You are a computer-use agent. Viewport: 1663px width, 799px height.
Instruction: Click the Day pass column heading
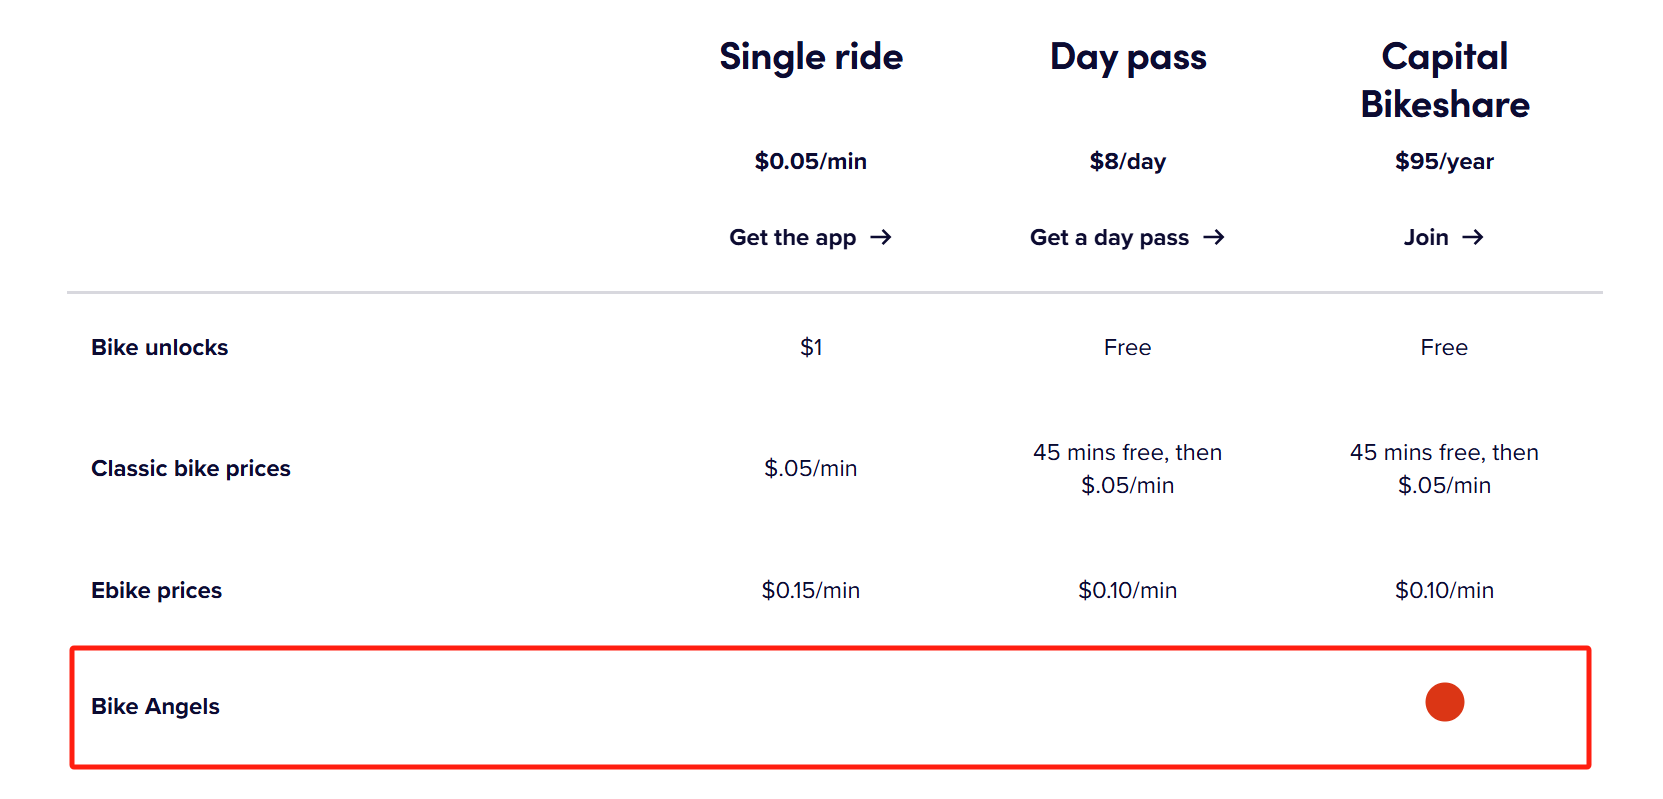coord(1128,57)
